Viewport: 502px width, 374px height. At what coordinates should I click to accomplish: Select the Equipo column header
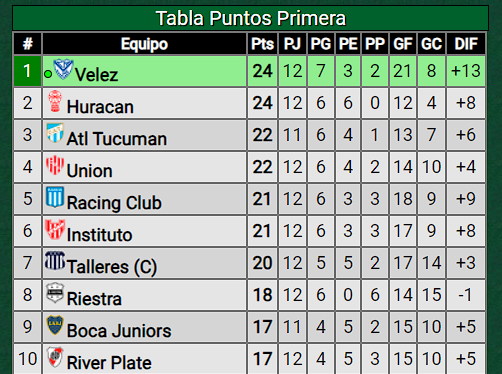(144, 44)
